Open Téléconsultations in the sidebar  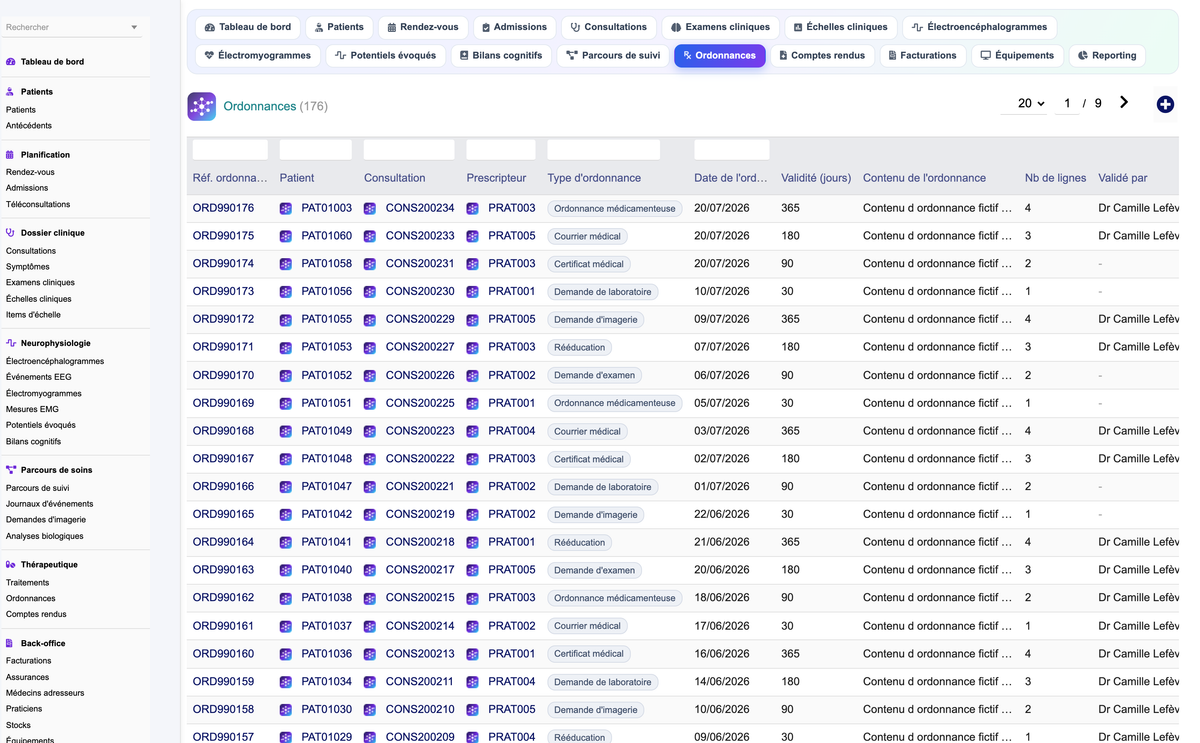point(38,204)
